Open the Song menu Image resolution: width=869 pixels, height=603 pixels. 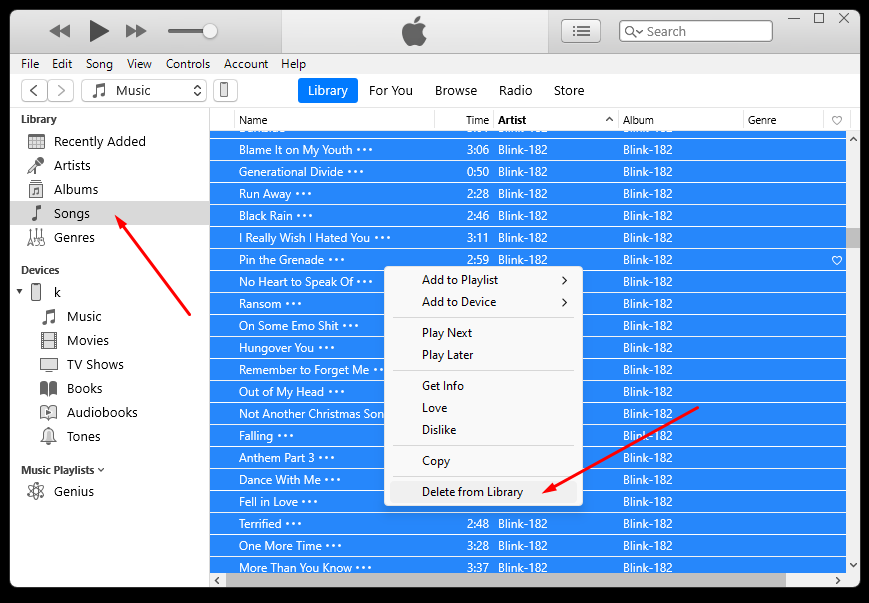[x=99, y=64]
